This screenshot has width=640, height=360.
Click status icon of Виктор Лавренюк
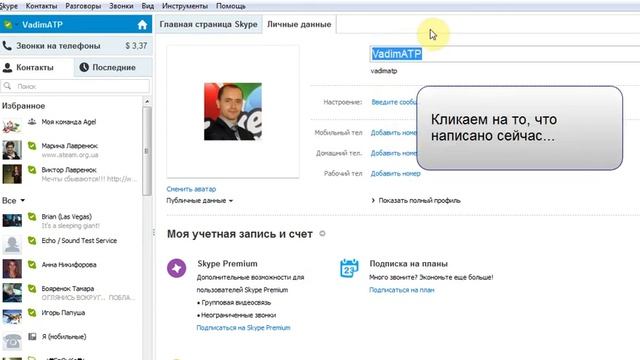[32, 170]
